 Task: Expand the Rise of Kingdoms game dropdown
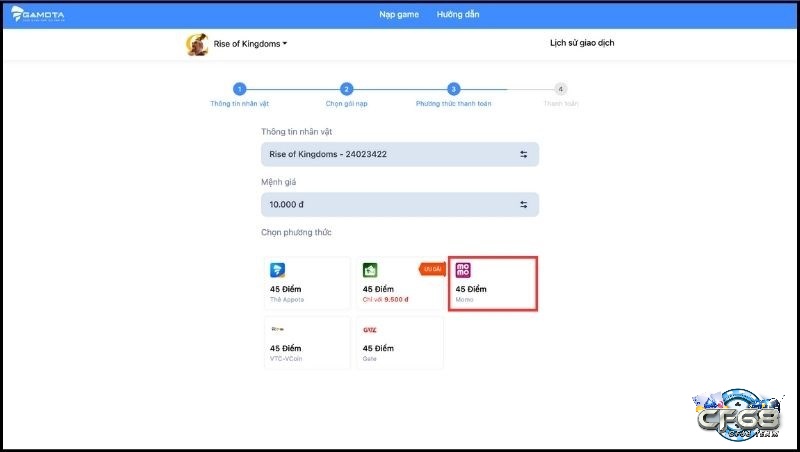coord(250,44)
